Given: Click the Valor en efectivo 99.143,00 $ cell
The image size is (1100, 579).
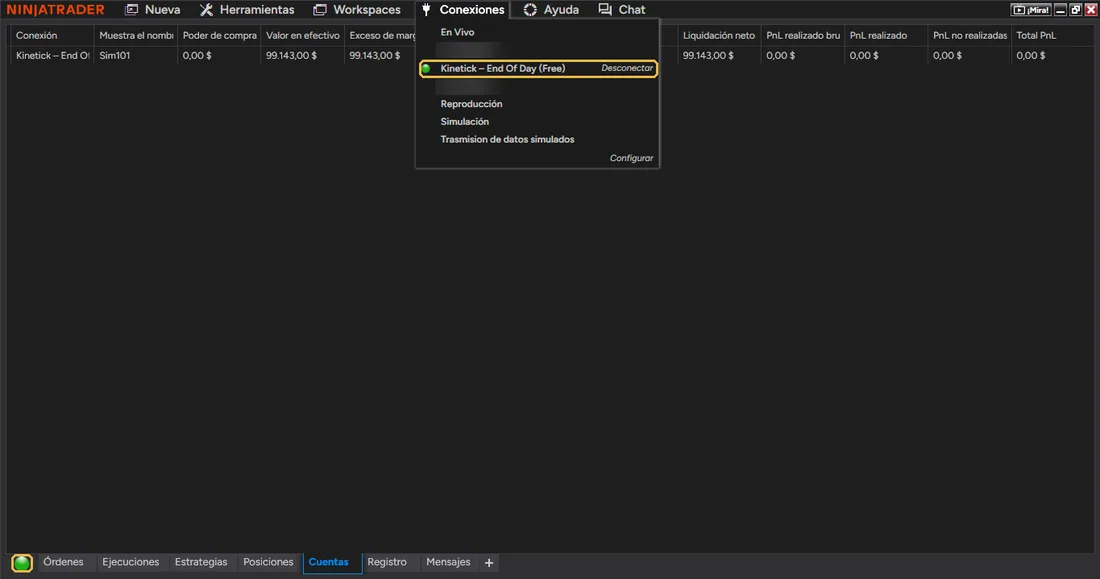Looking at the screenshot, I should (302, 55).
